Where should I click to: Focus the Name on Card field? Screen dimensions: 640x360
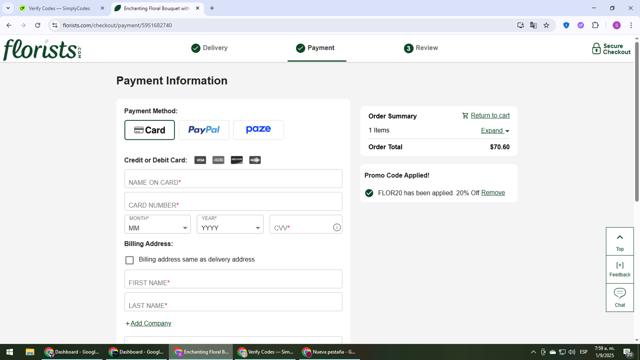(x=233, y=179)
